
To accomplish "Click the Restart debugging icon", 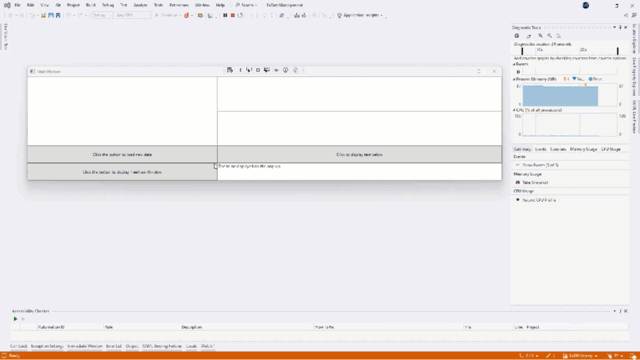I will (240, 15).
